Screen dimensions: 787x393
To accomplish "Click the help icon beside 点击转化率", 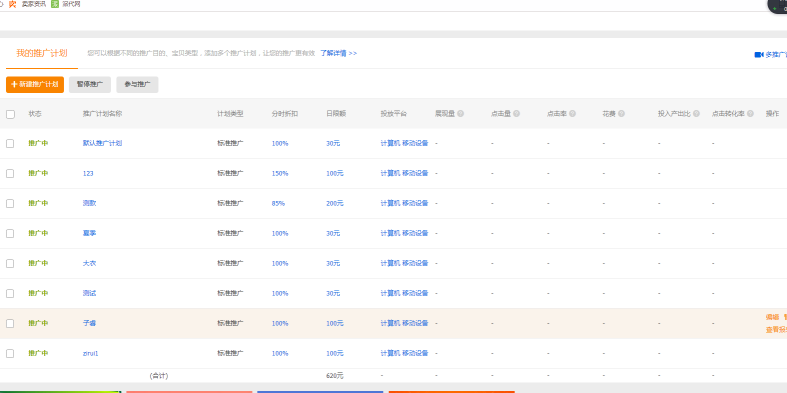I will coord(750,114).
